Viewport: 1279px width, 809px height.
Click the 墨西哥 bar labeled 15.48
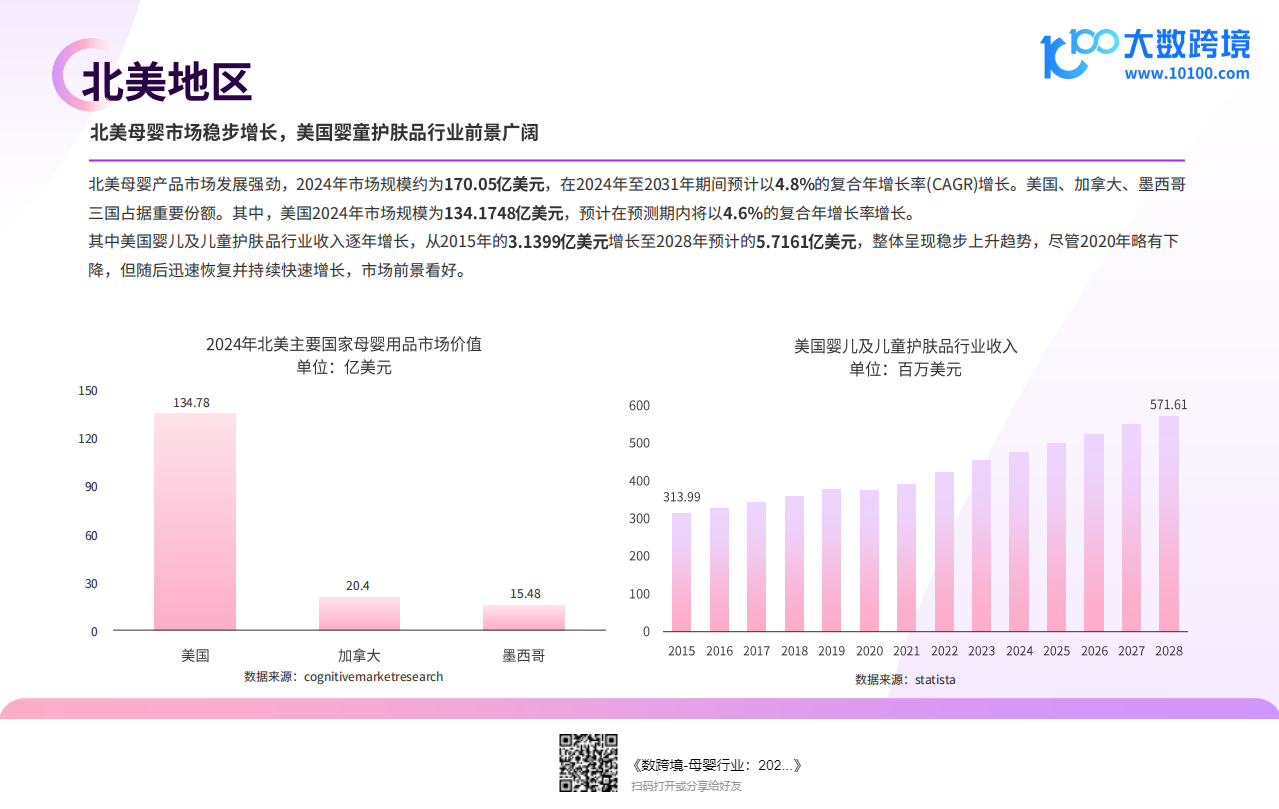[x=524, y=617]
